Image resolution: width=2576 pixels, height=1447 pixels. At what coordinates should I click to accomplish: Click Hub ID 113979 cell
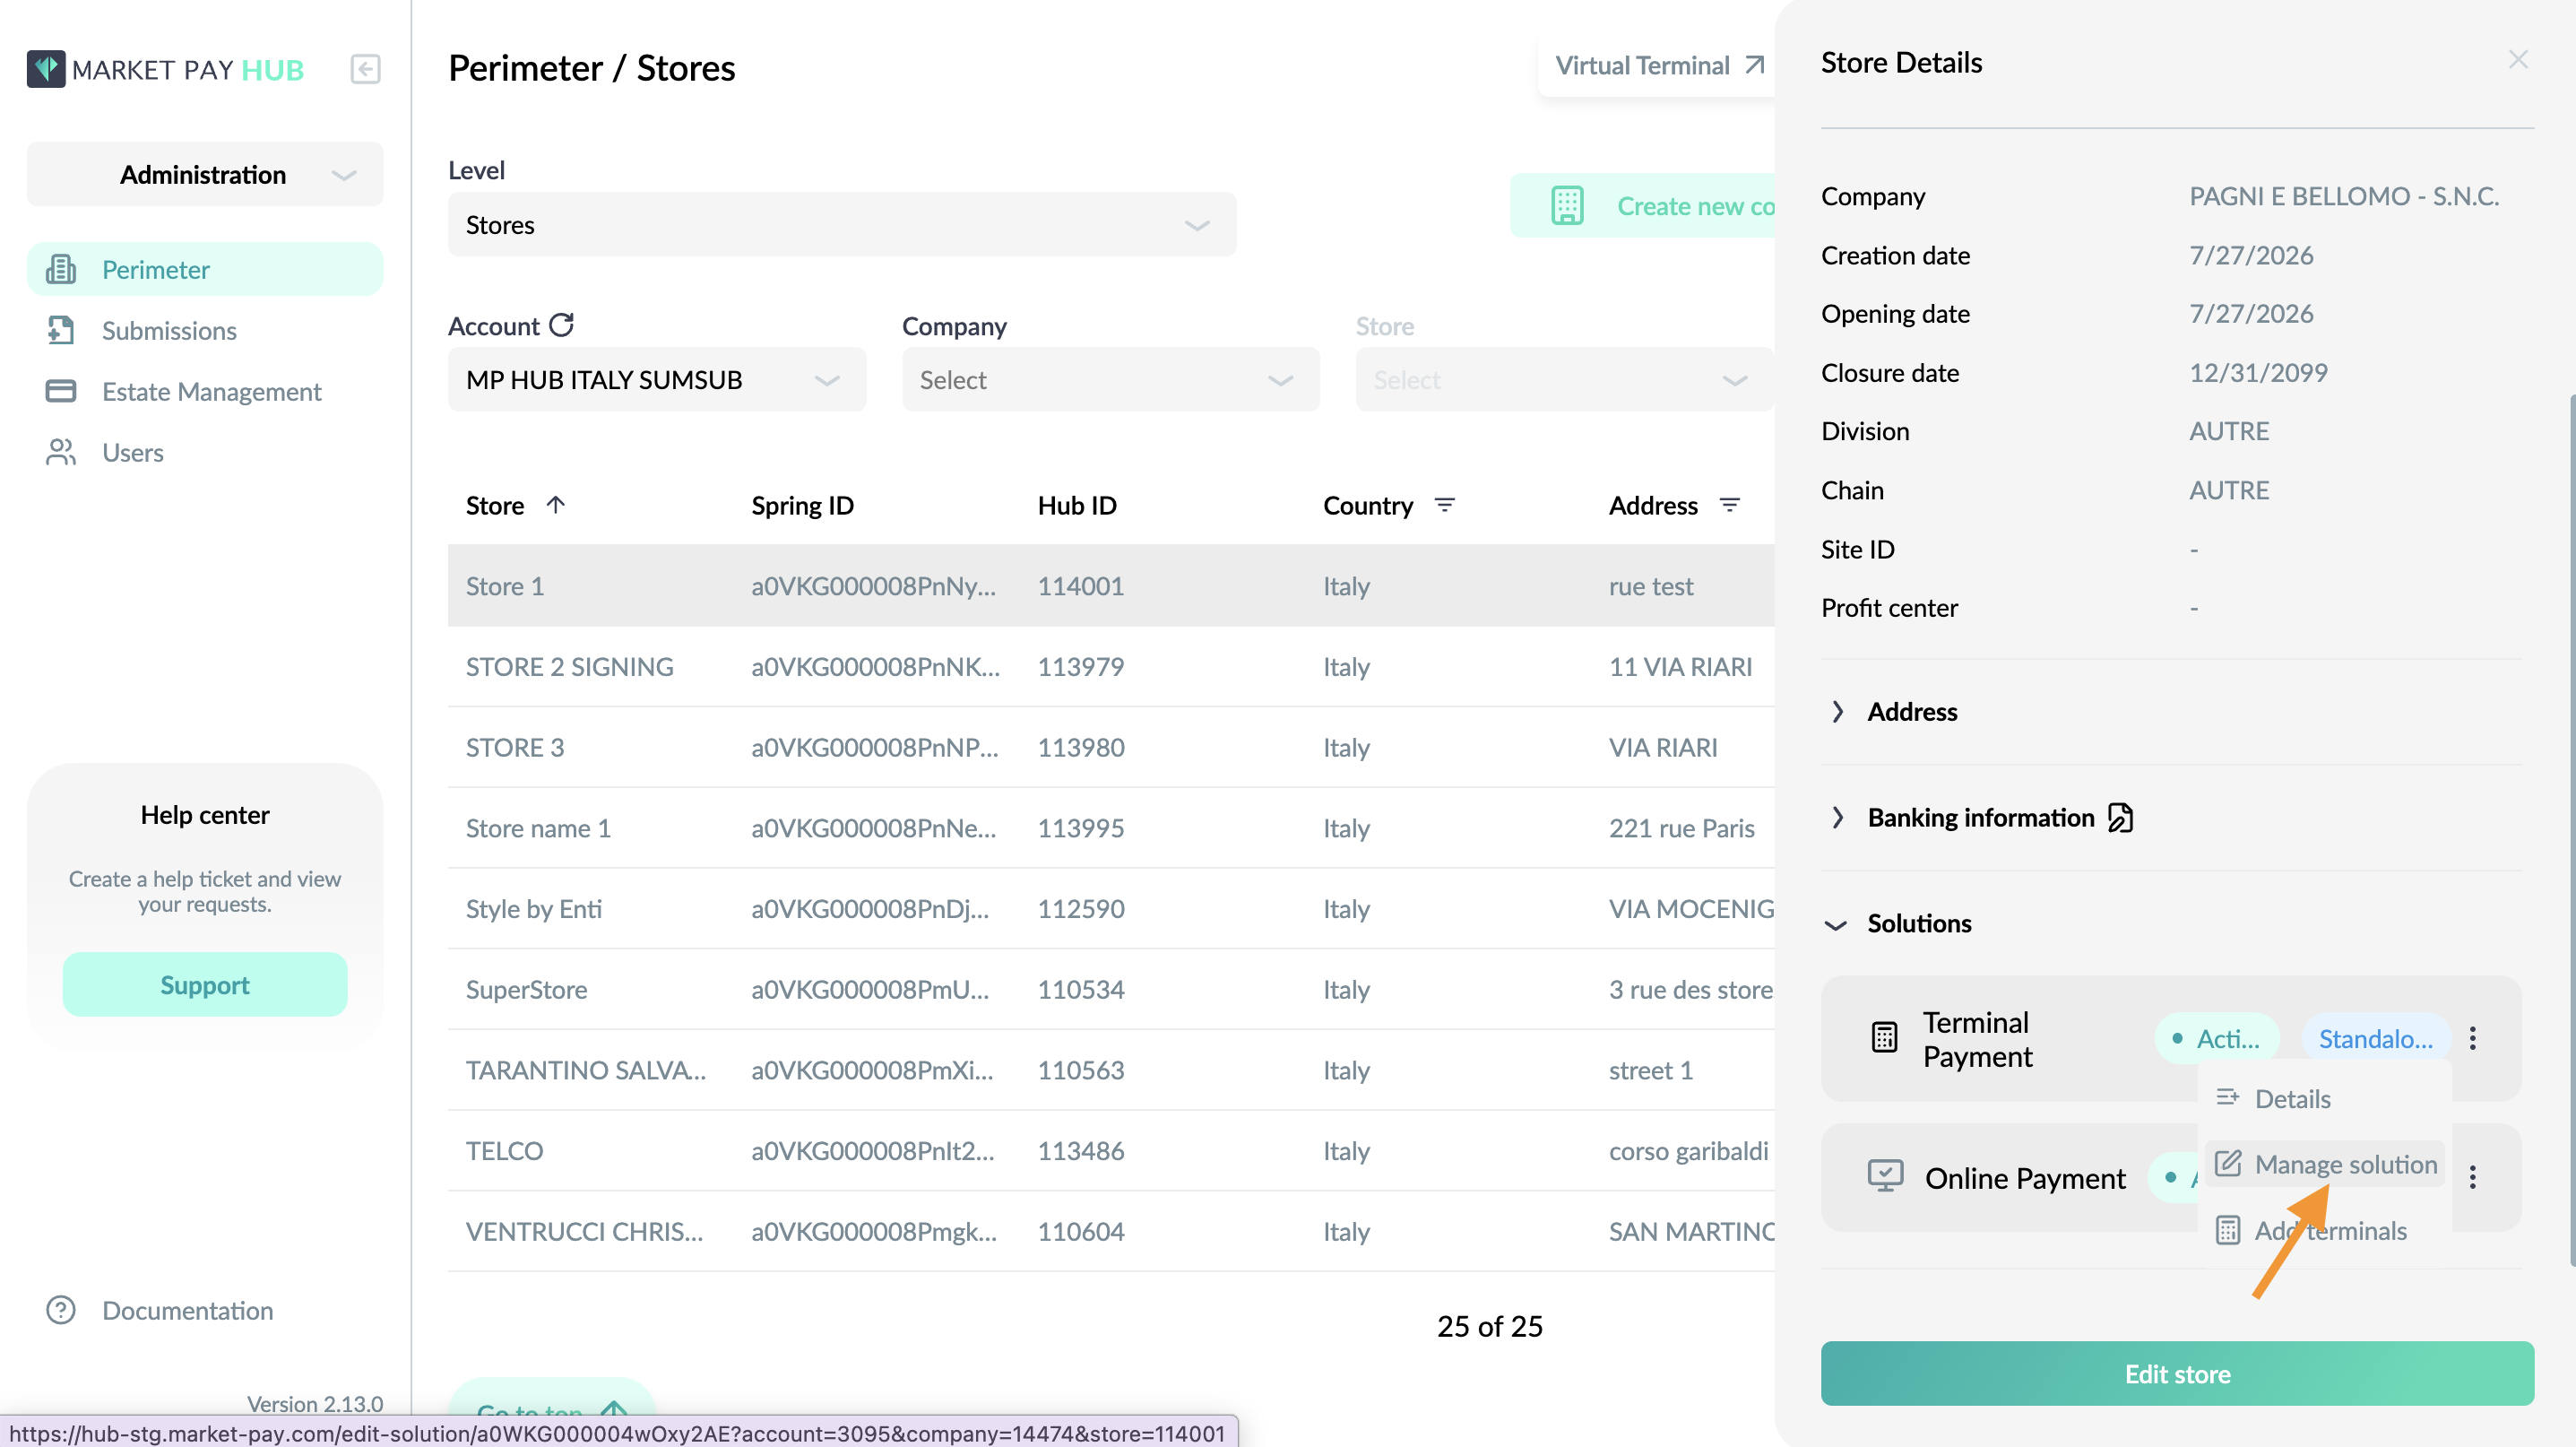pyautogui.click(x=1081, y=666)
